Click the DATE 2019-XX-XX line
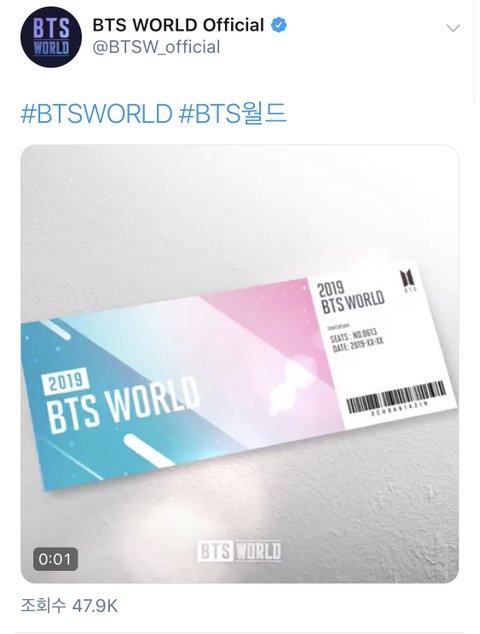This screenshot has height=634, width=480. (357, 345)
